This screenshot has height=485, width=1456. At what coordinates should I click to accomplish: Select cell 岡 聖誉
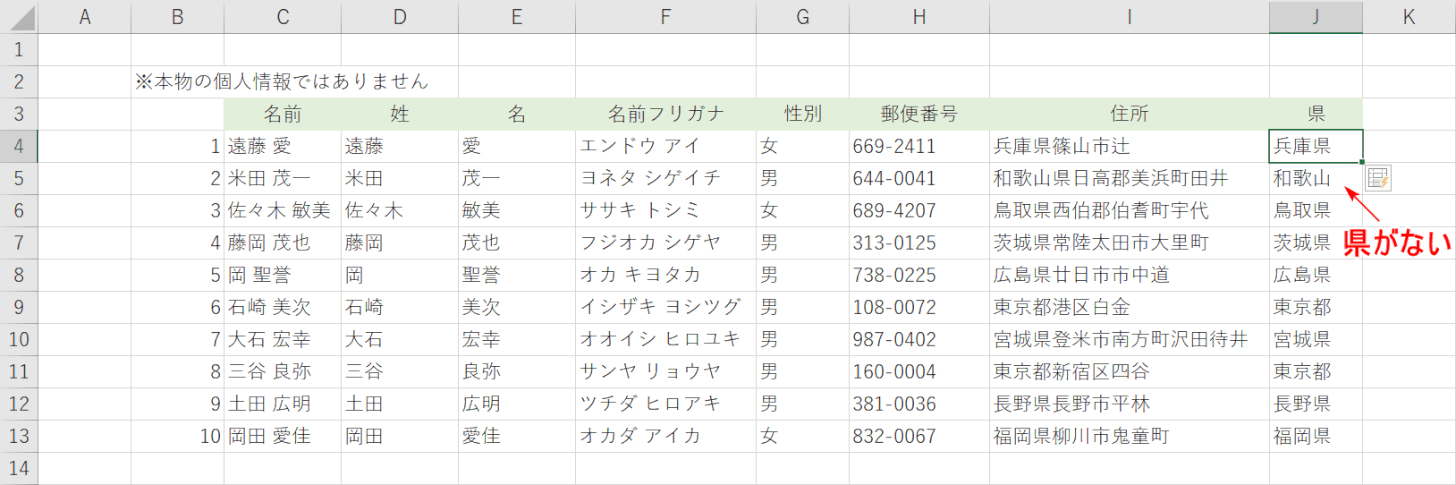[282, 275]
